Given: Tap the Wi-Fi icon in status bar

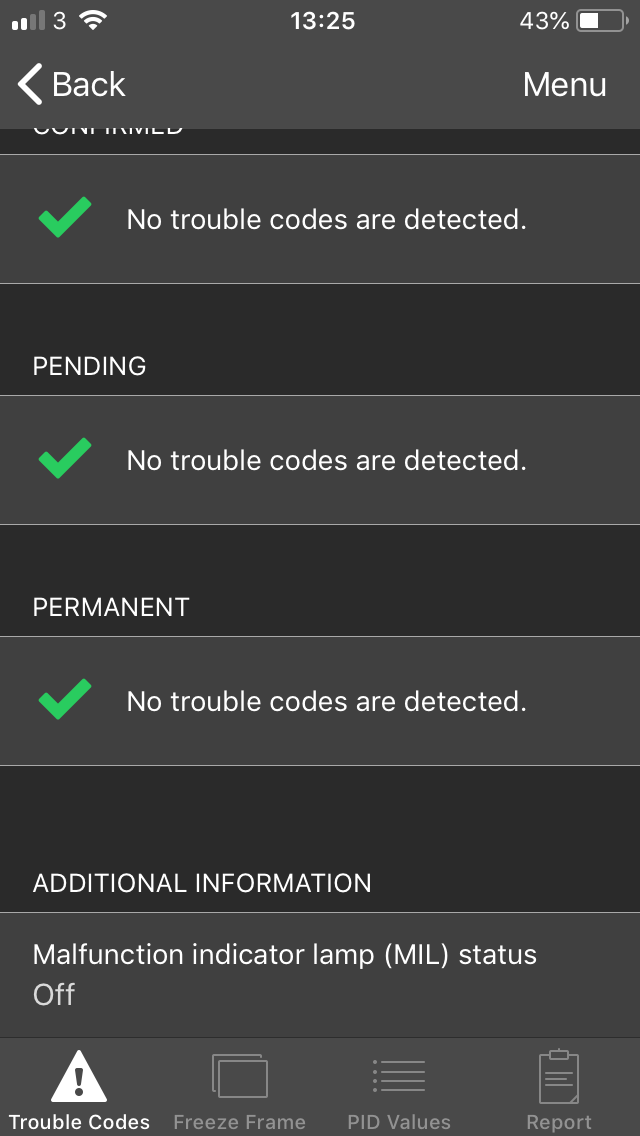Looking at the screenshot, I should pos(93,20).
